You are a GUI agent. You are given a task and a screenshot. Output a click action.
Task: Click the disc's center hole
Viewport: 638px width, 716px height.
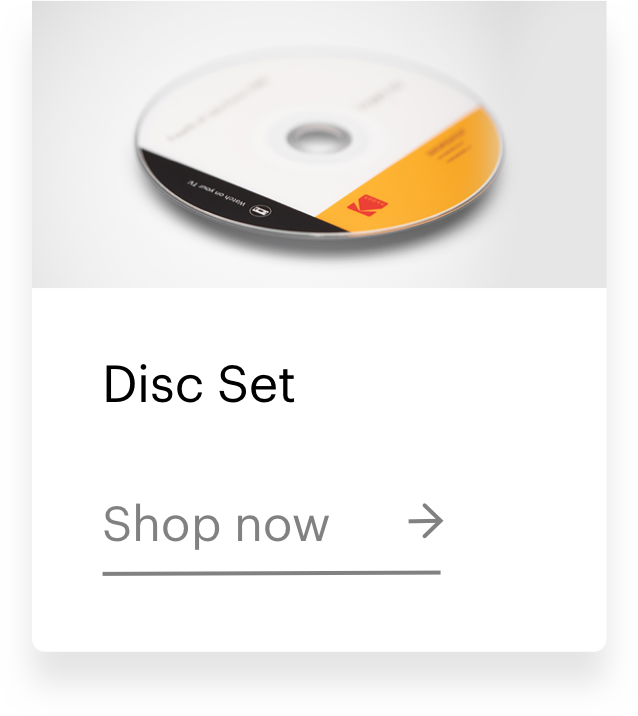pyautogui.click(x=318, y=138)
